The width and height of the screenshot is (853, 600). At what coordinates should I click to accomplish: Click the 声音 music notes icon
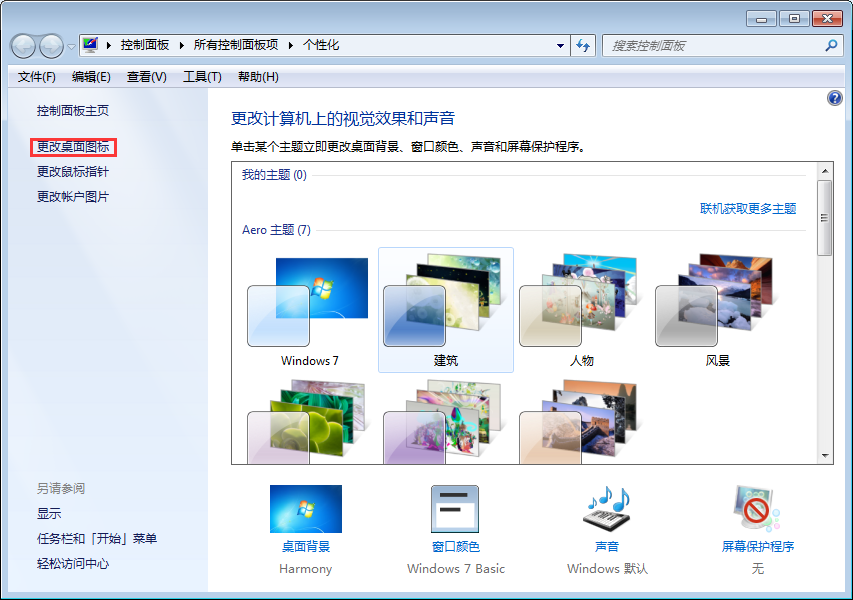[x=608, y=509]
